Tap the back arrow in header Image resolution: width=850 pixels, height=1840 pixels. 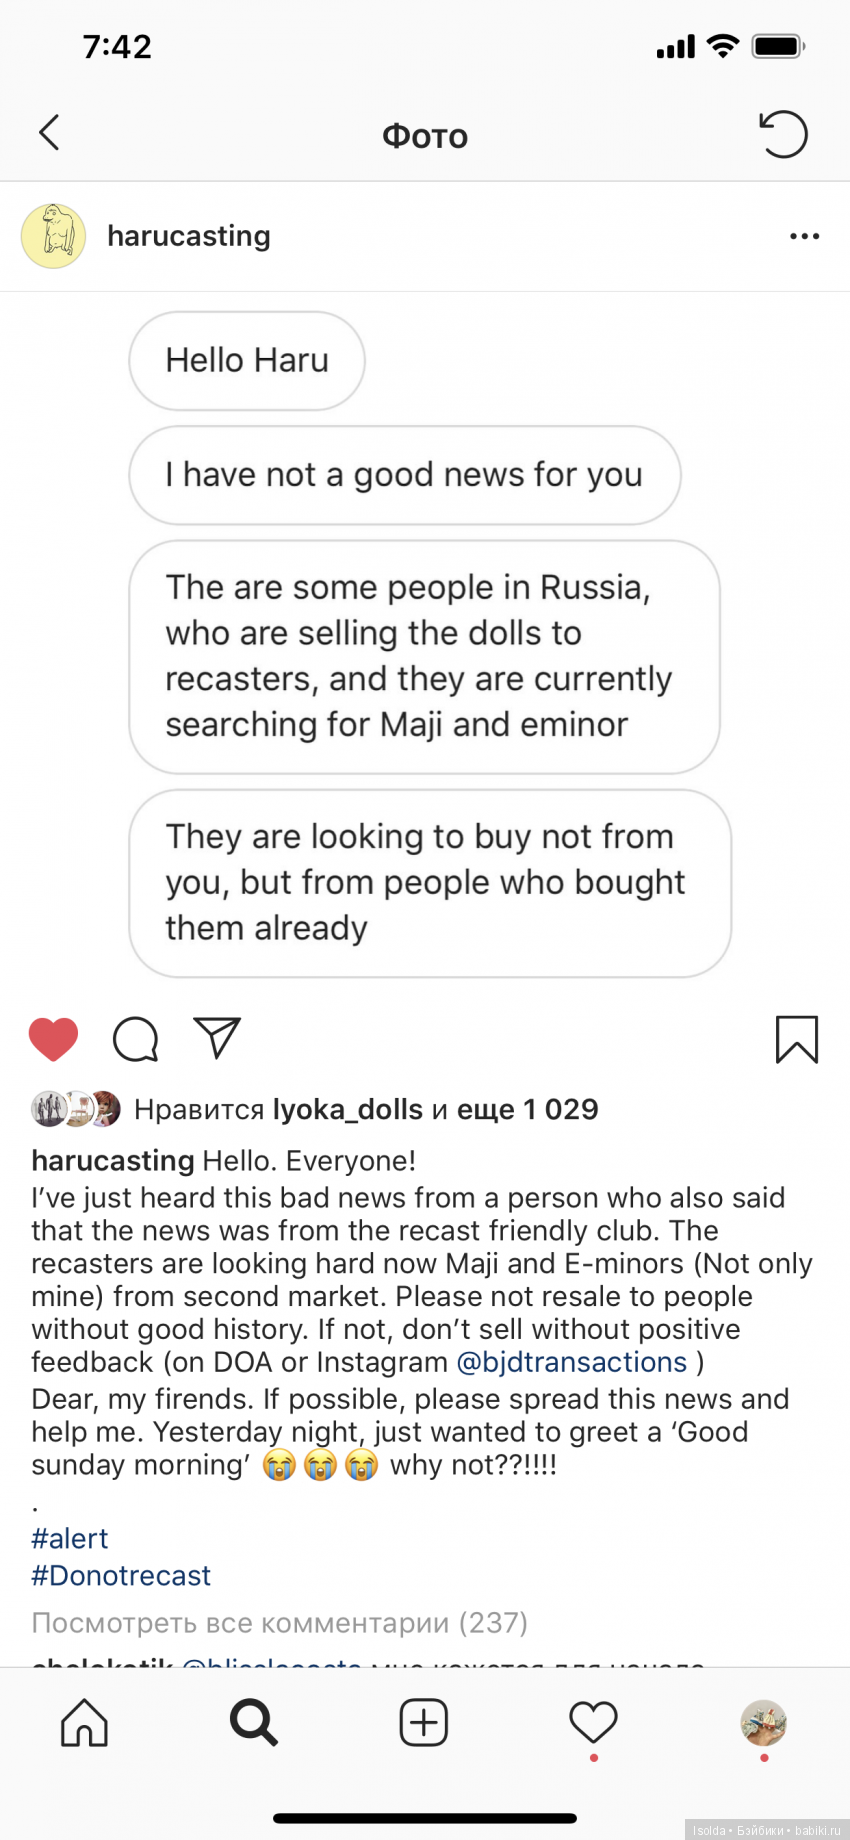tap(49, 133)
